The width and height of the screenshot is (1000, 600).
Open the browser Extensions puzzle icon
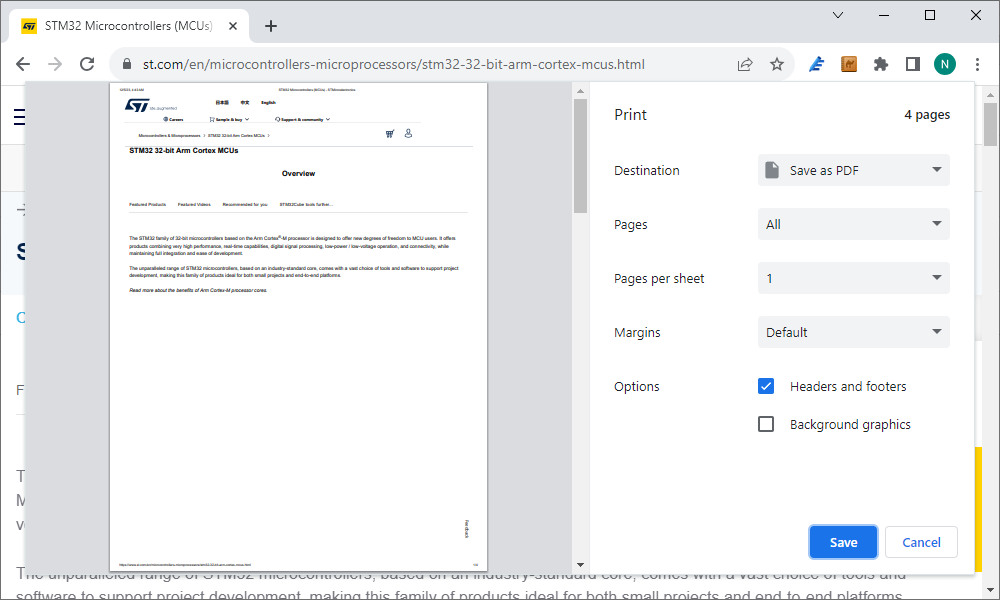click(880, 63)
